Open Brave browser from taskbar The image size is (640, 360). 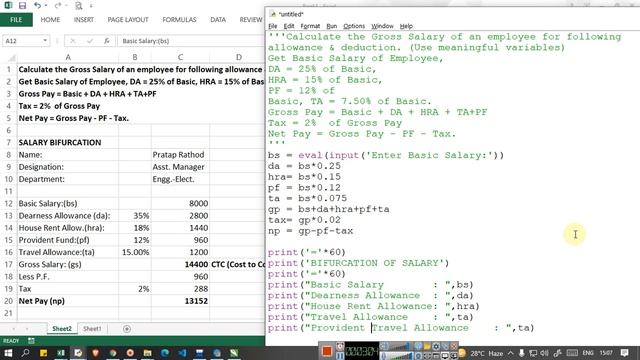click(96, 353)
